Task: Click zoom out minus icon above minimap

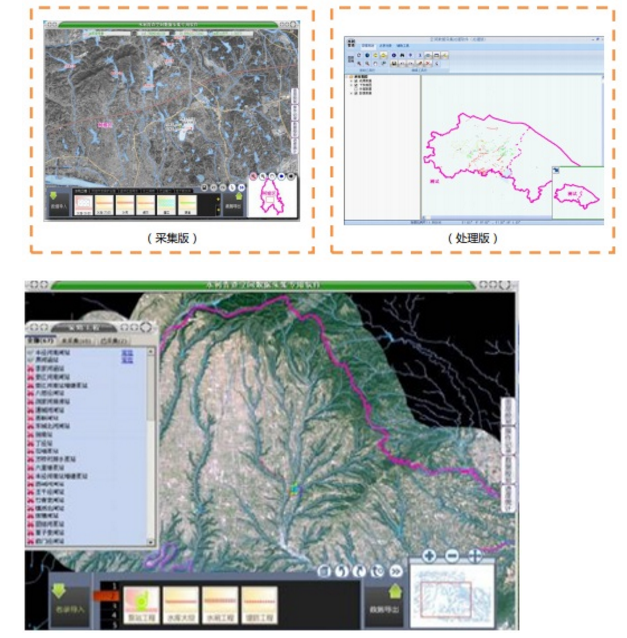Action: (451, 554)
